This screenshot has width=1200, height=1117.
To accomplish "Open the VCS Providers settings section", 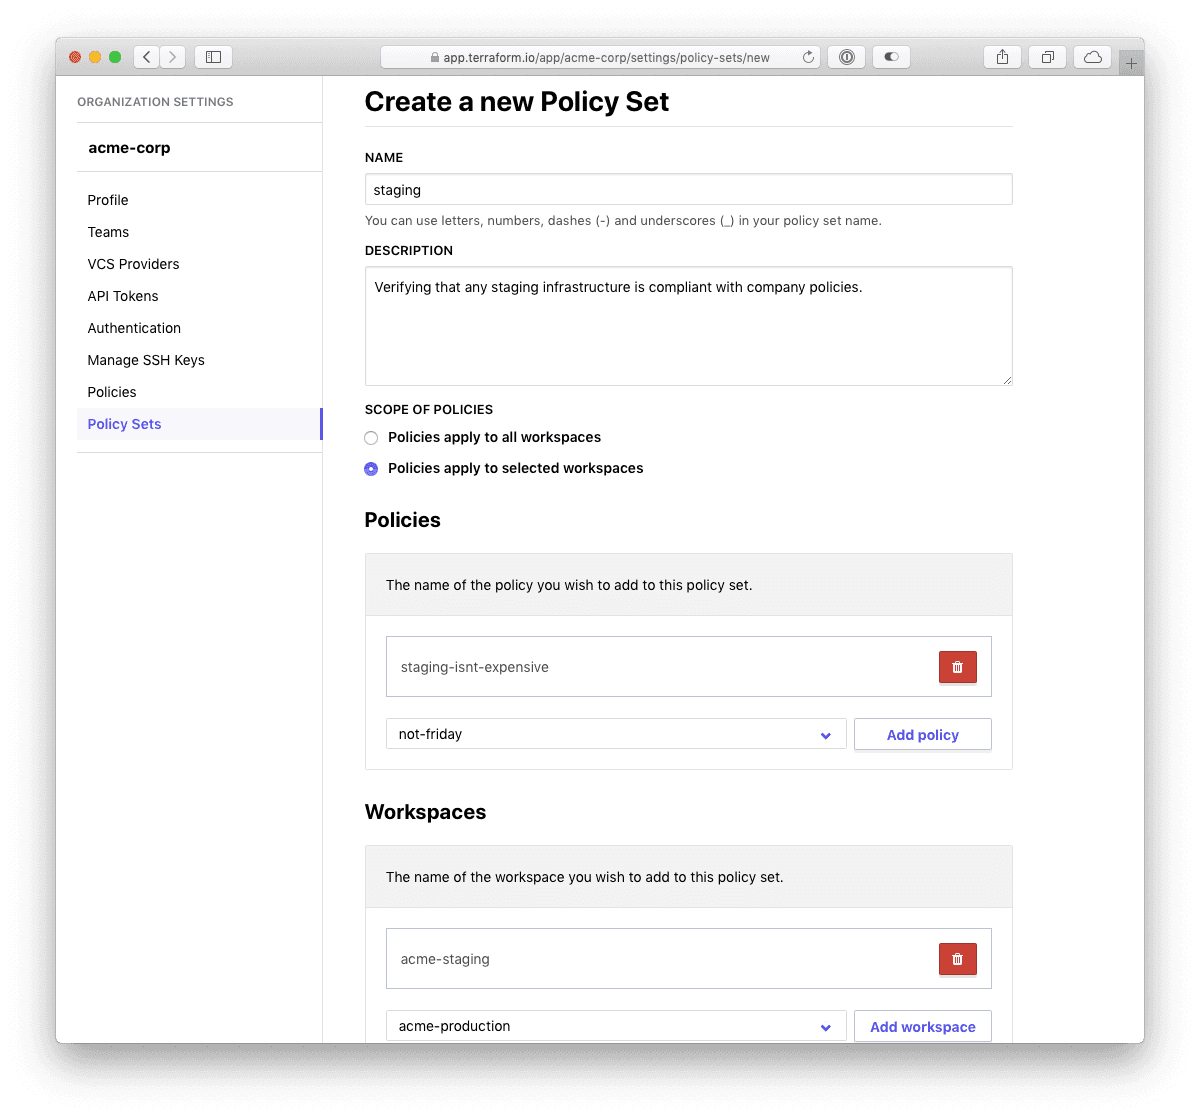I will [133, 264].
